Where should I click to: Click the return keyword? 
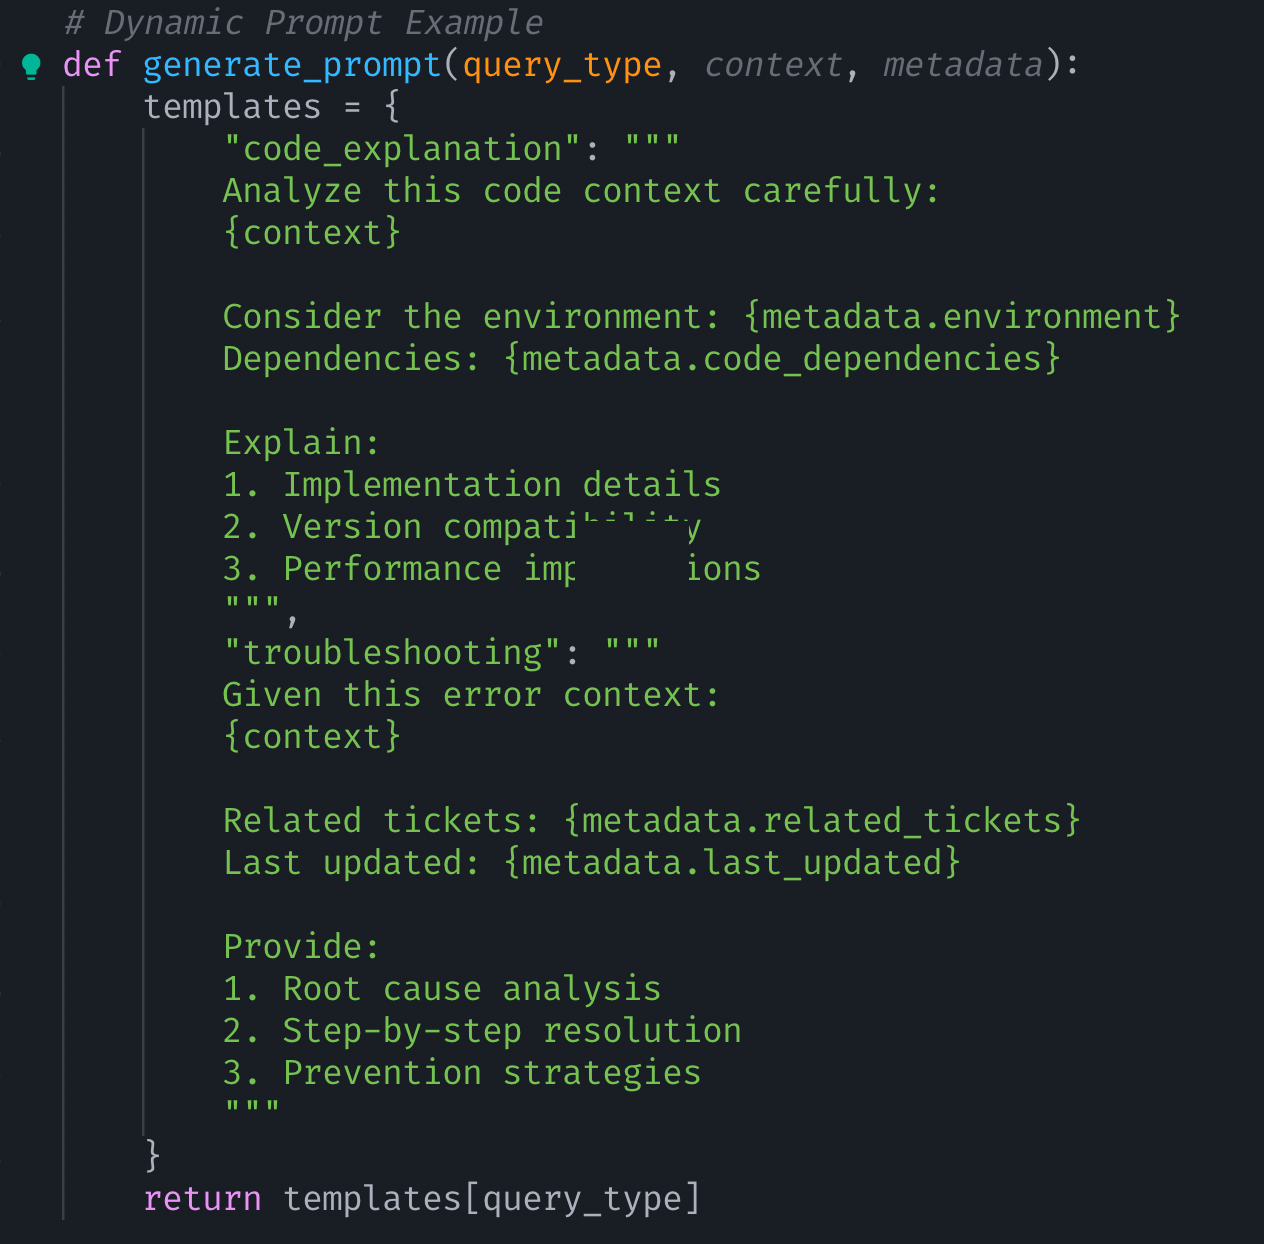click(202, 1199)
